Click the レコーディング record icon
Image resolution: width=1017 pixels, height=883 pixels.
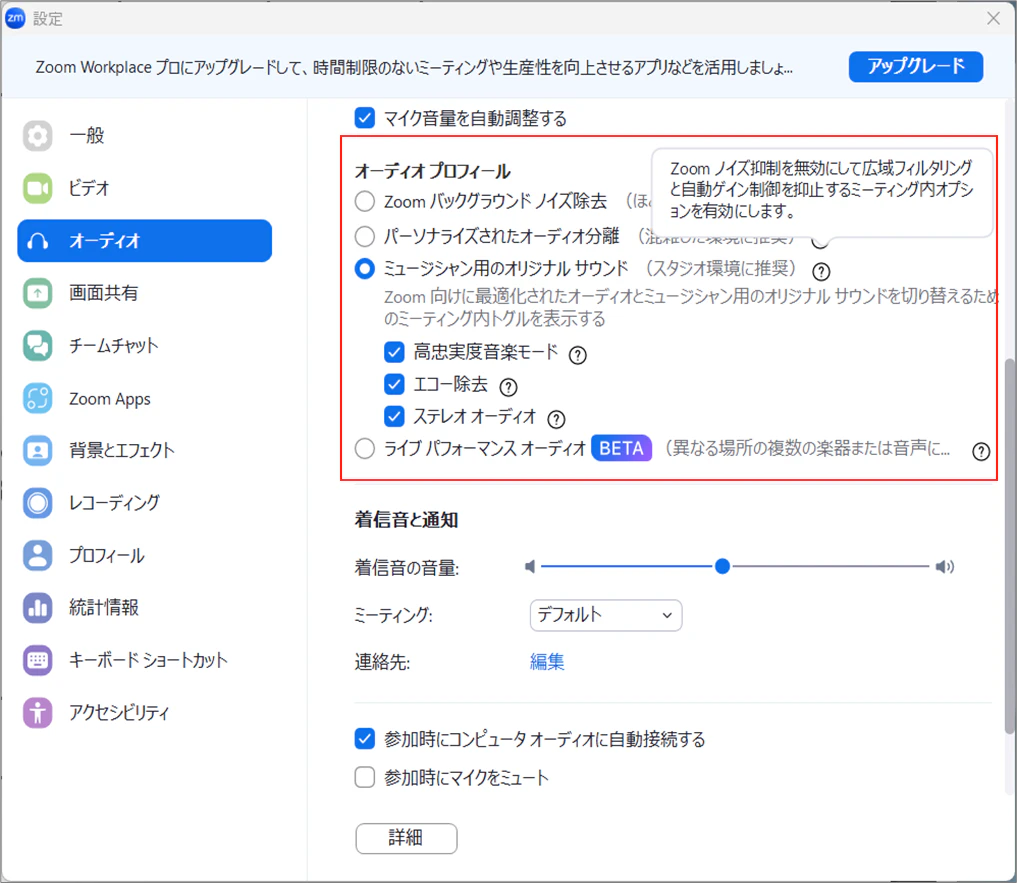click(38, 503)
